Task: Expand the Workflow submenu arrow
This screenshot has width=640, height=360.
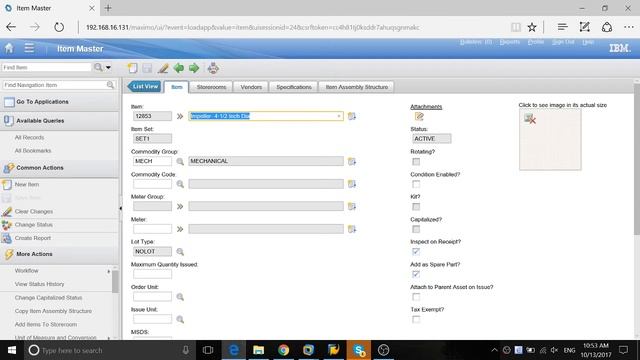Action: (109, 271)
